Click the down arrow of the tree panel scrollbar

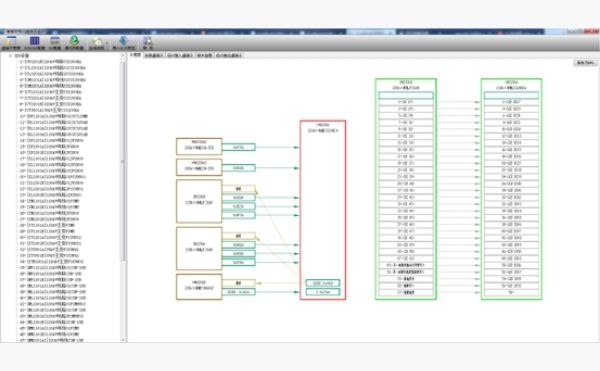tap(123, 340)
